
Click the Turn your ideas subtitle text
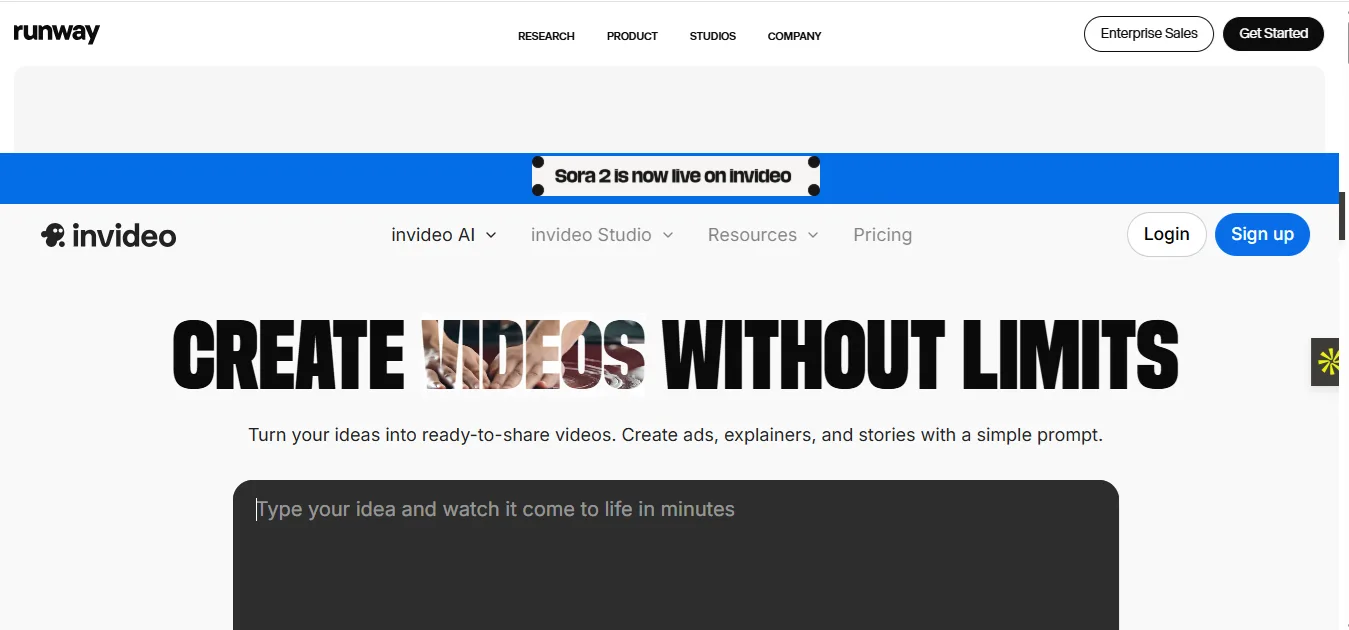point(675,436)
